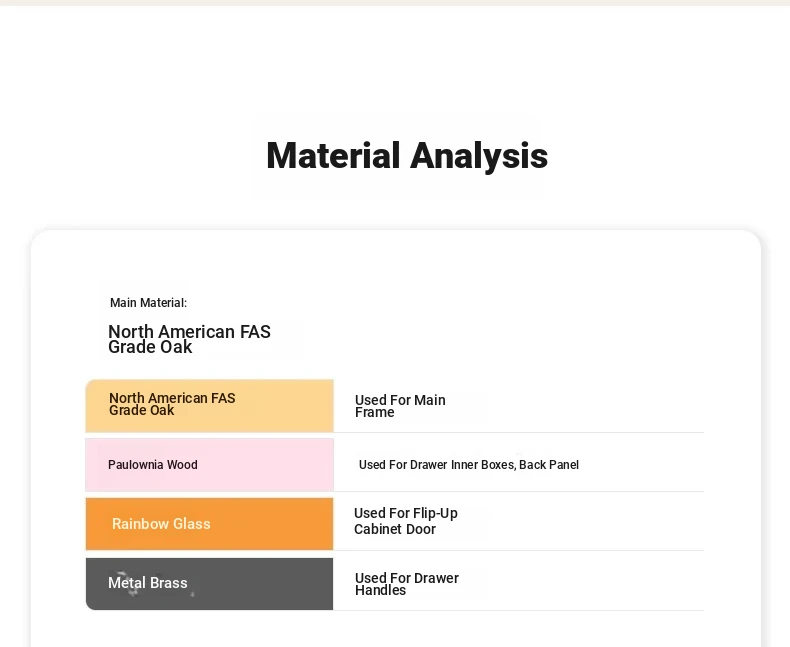
Task: Click the Main Material label
Action: point(148,303)
